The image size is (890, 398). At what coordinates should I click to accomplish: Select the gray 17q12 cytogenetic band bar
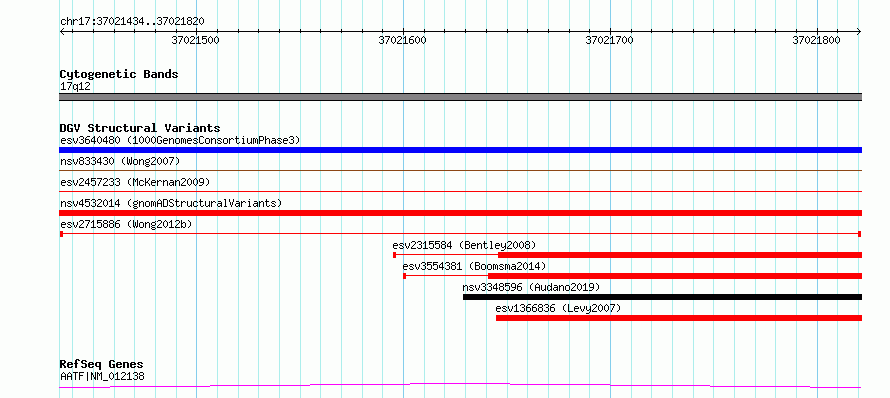click(460, 97)
